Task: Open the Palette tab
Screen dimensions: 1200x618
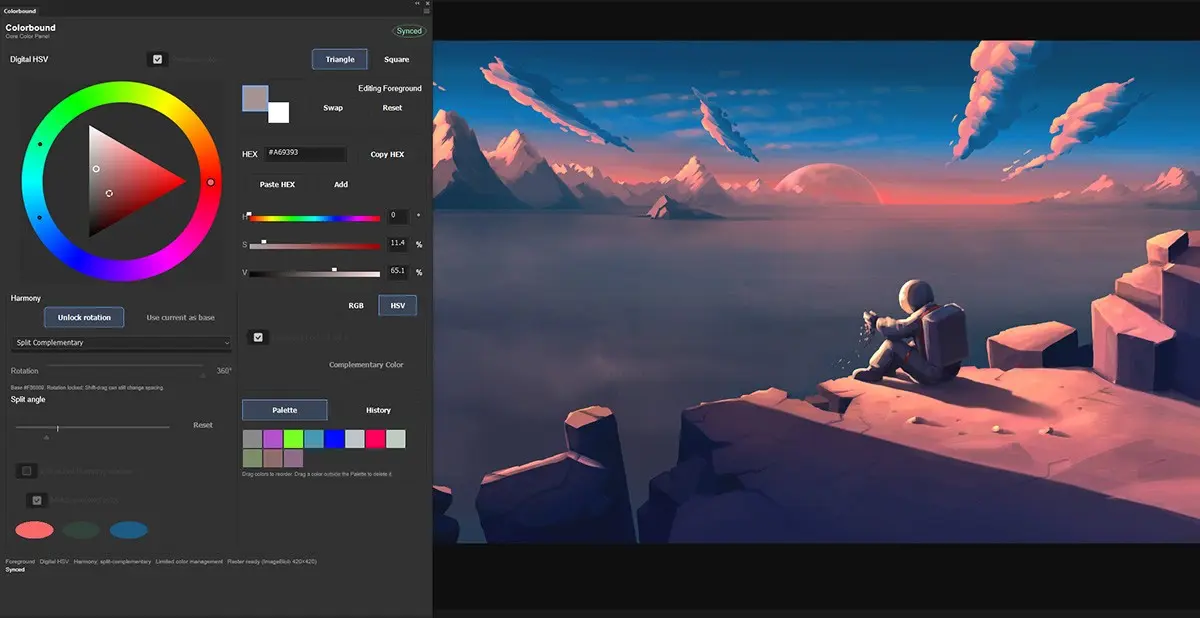Action: click(x=284, y=410)
